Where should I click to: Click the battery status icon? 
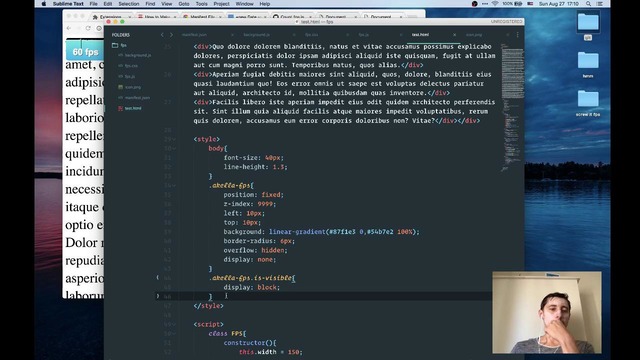(518, 4)
